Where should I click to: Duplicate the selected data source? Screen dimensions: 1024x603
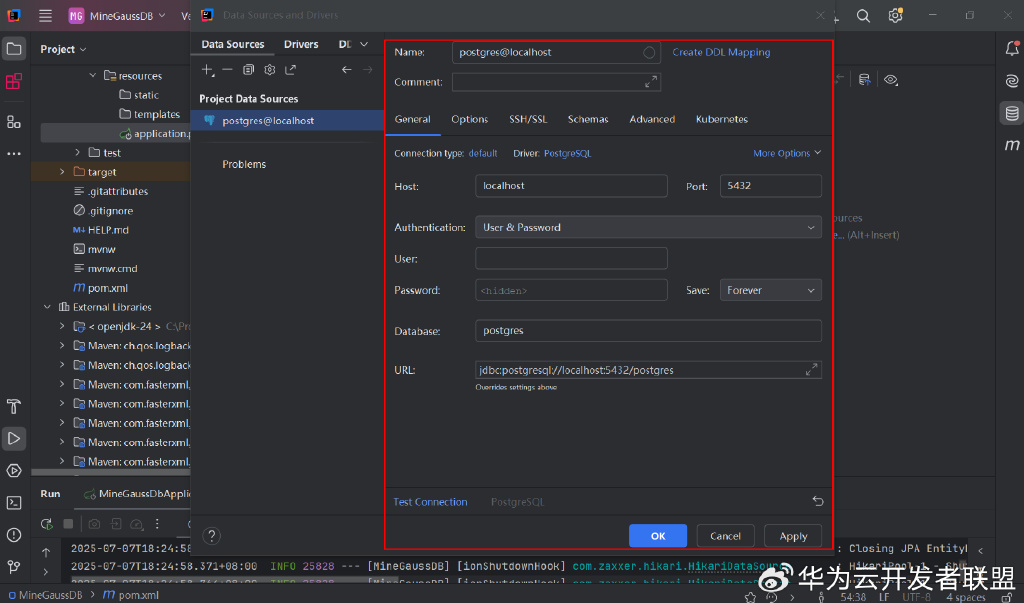(x=248, y=70)
